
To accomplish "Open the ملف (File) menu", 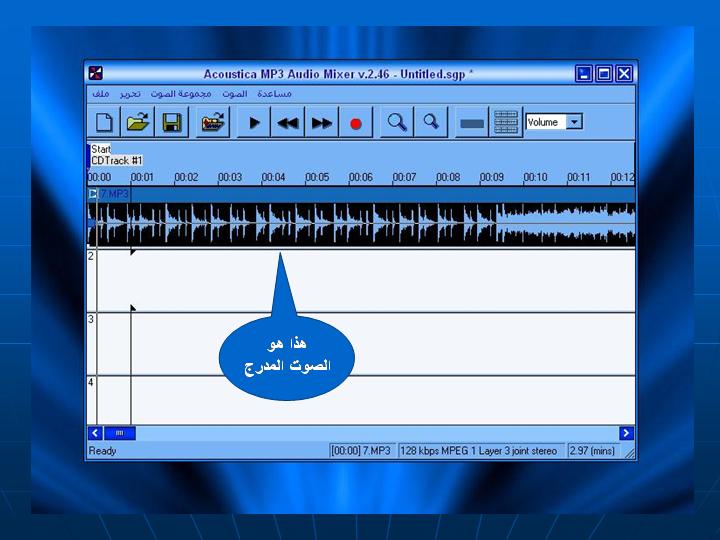I will [101, 94].
